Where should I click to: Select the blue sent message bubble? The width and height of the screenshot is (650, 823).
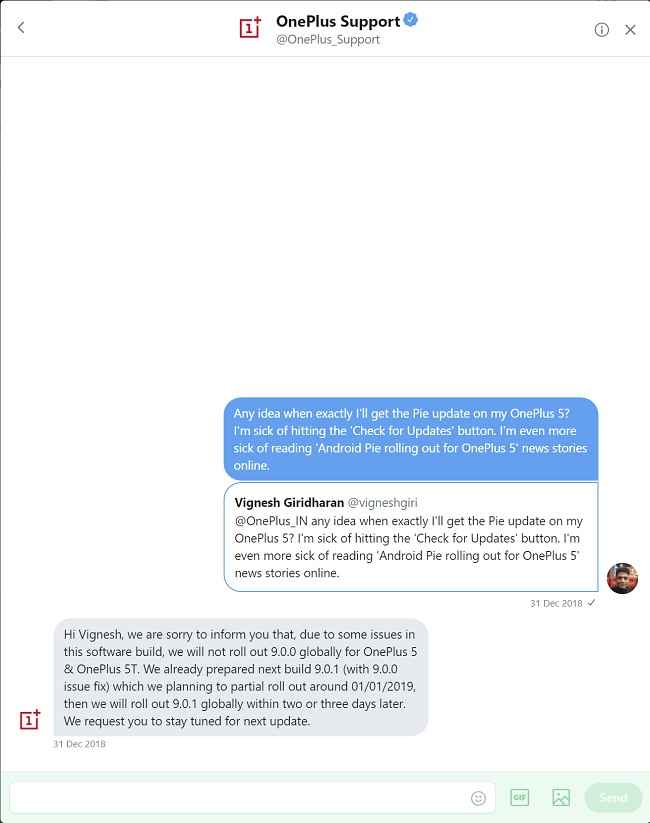[x=411, y=439]
